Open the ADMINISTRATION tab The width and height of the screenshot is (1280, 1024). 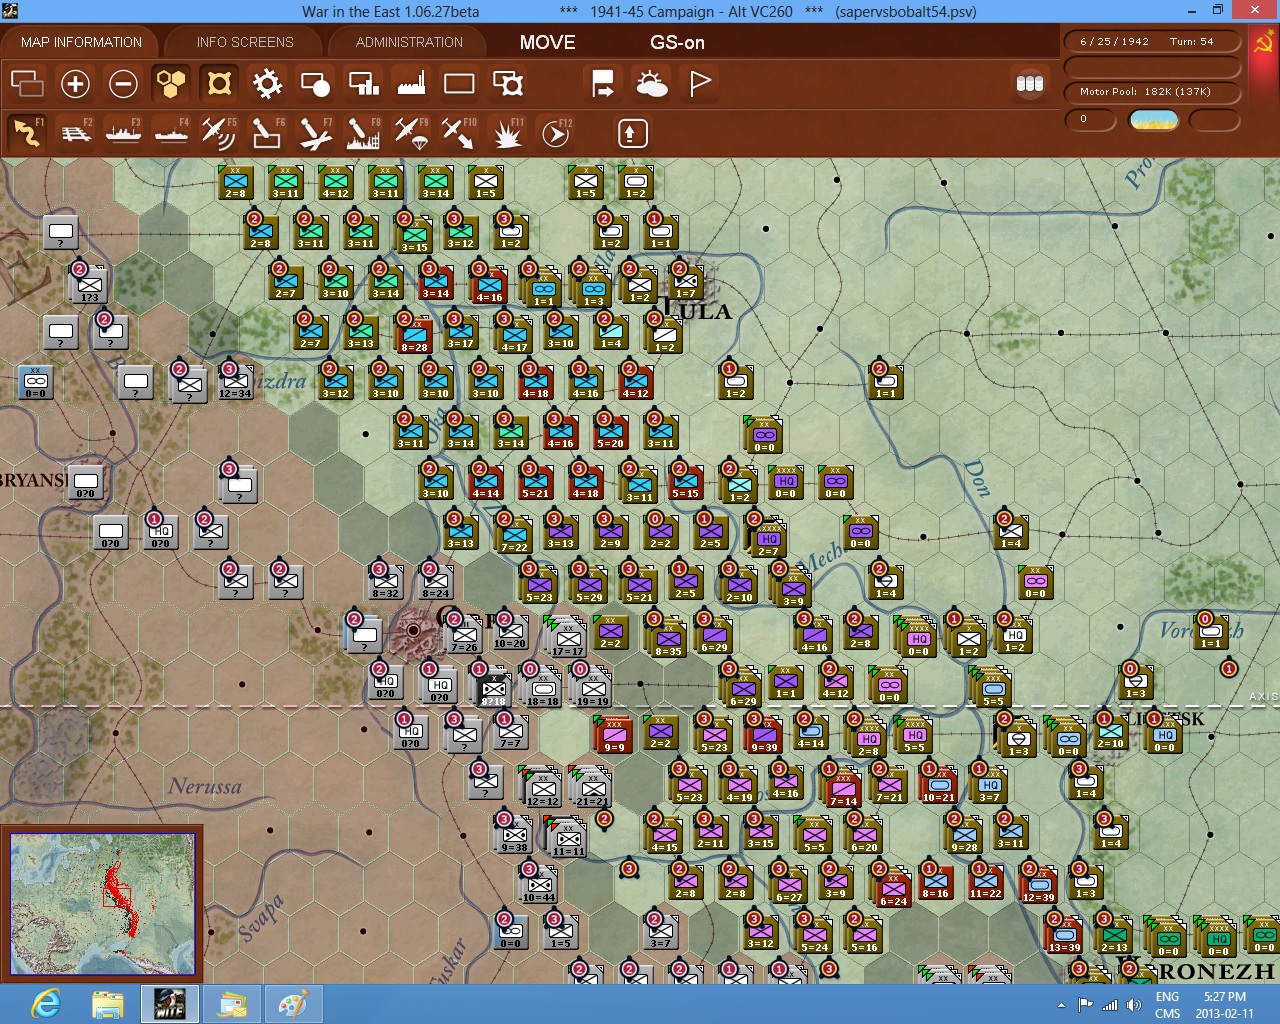tap(409, 42)
